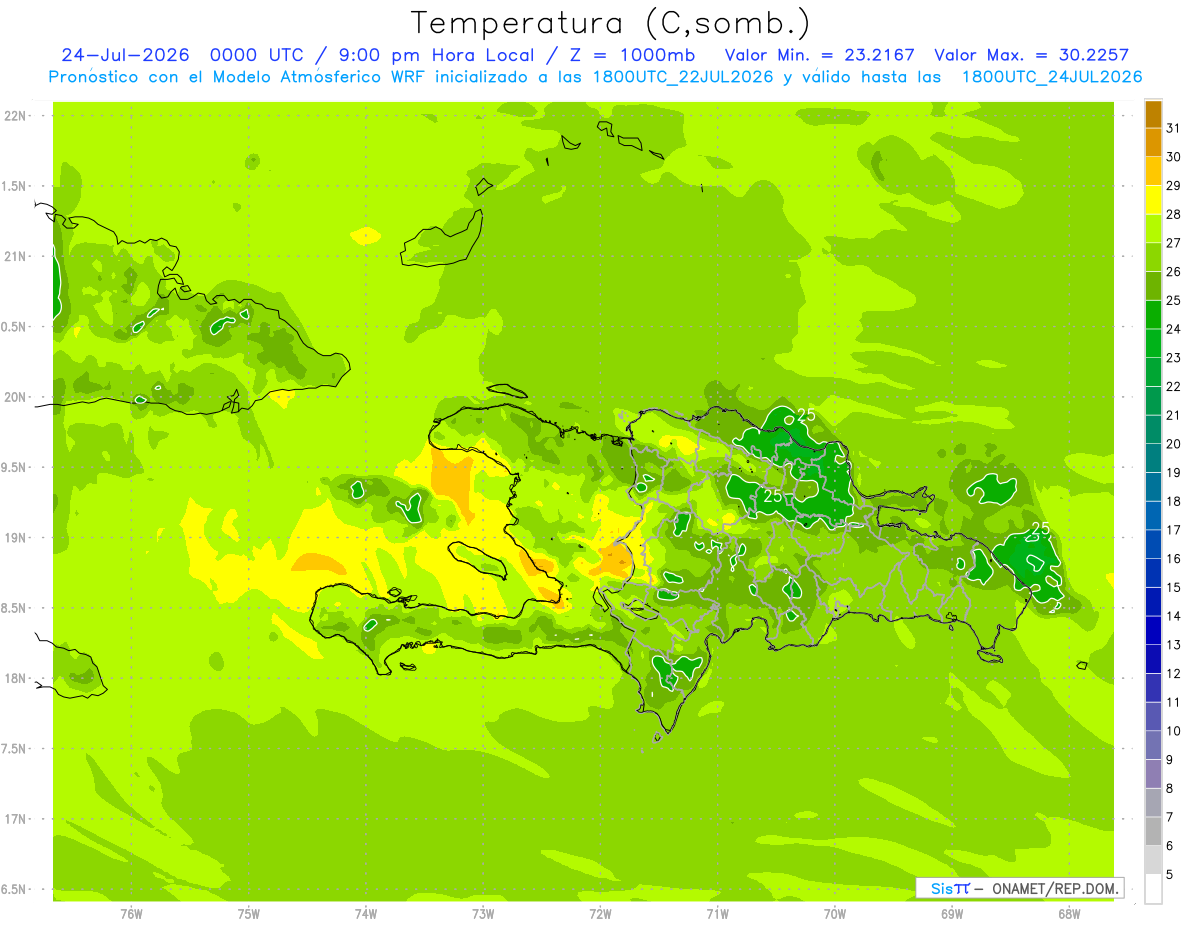Click the 'Valor Max. = 30.2257' text

click(x=1031, y=55)
